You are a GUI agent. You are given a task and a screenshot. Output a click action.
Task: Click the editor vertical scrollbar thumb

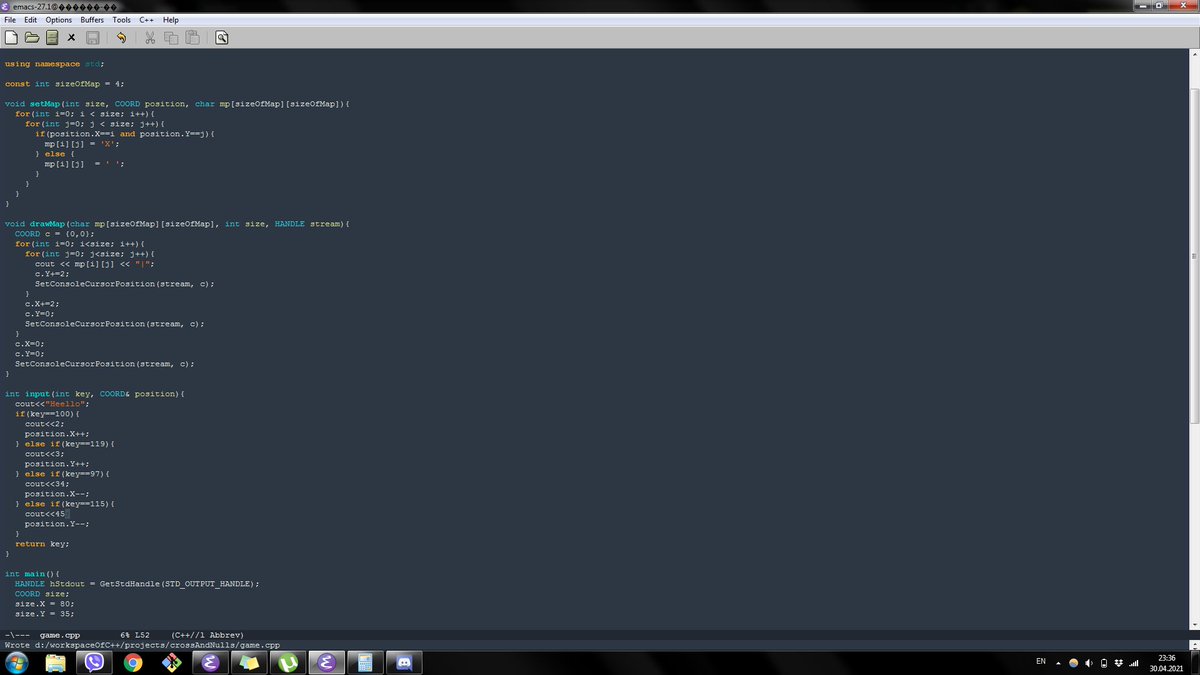pyautogui.click(x=1194, y=255)
